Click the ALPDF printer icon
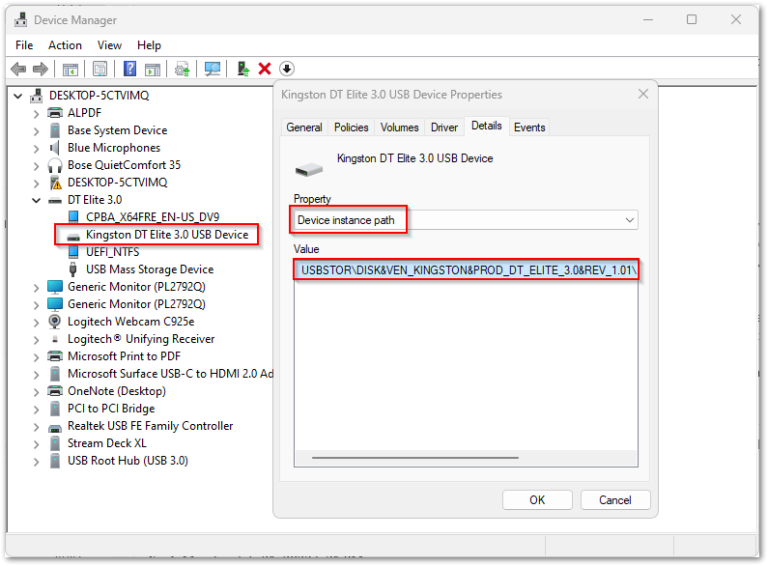The width and height of the screenshot is (768, 566). click(55, 113)
